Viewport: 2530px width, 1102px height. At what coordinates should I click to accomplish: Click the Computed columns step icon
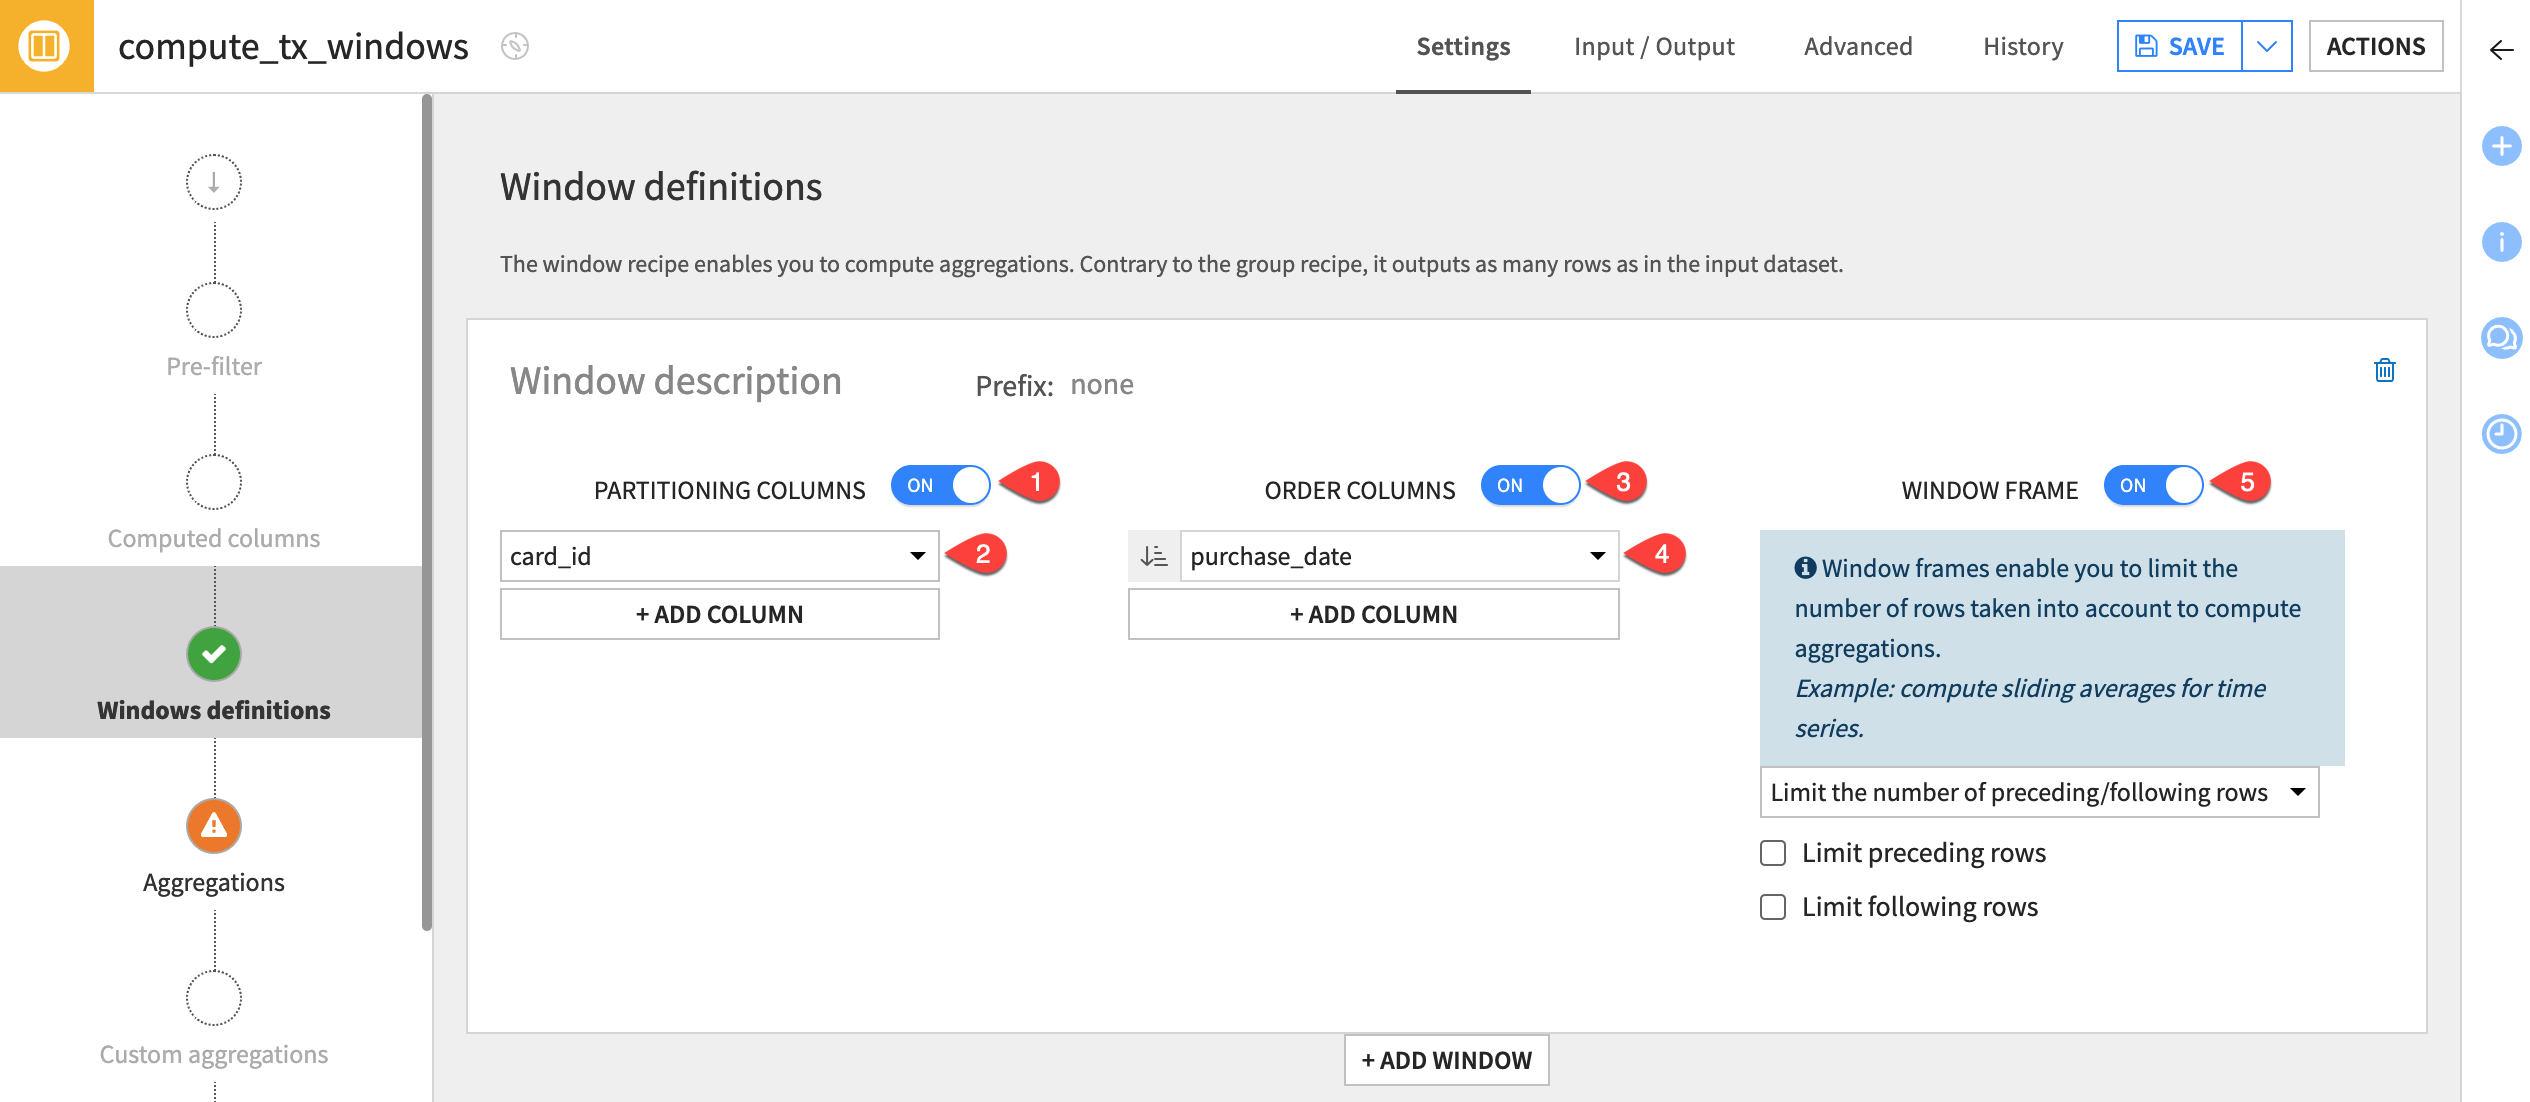[x=213, y=482]
